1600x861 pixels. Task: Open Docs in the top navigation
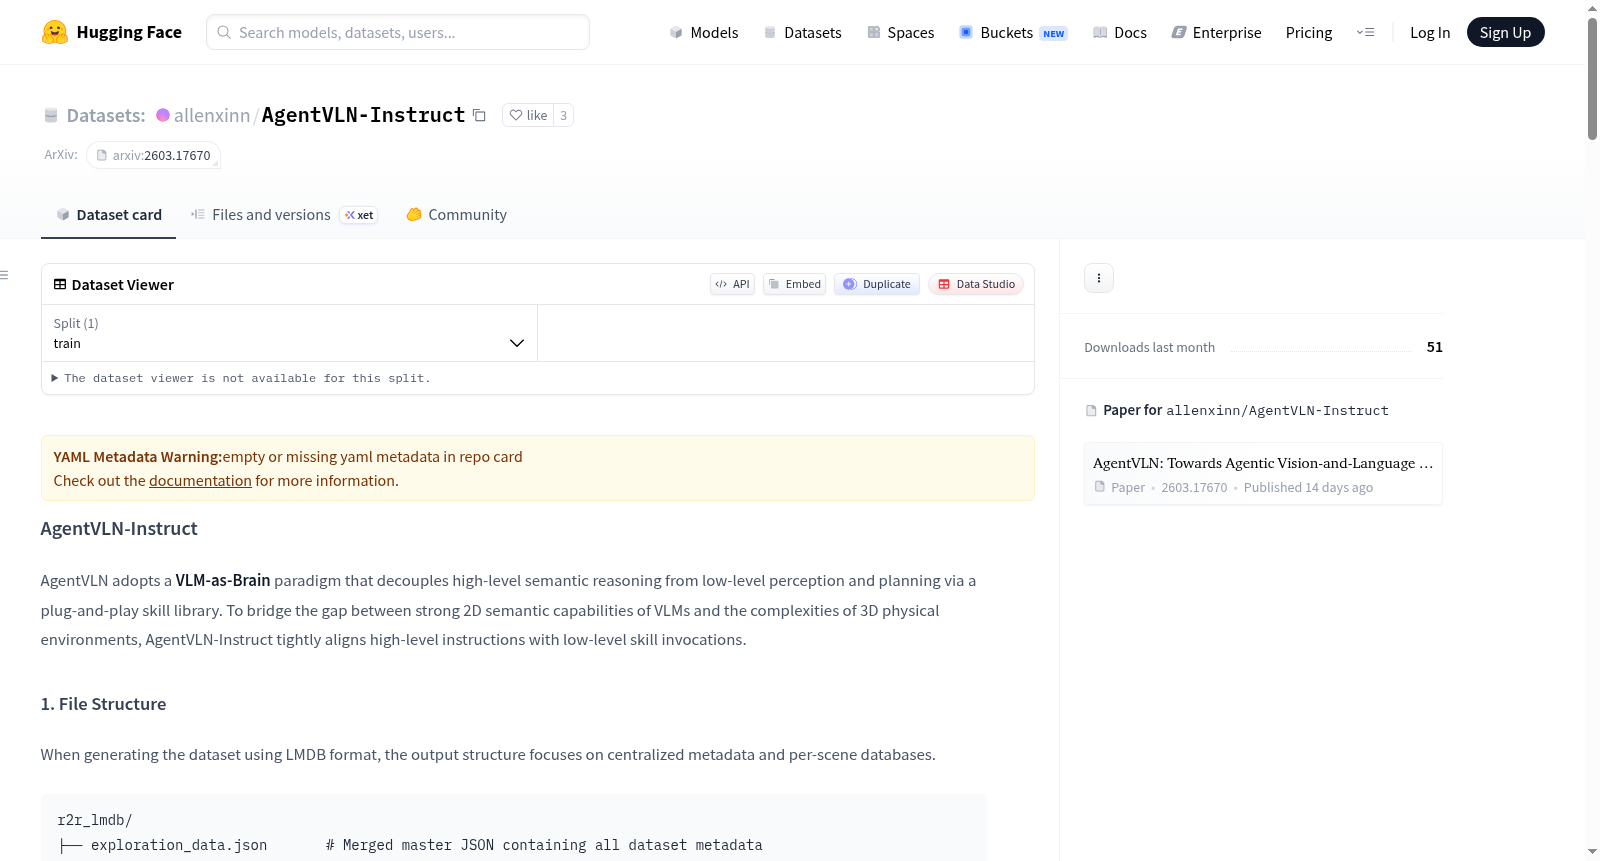pos(1120,32)
